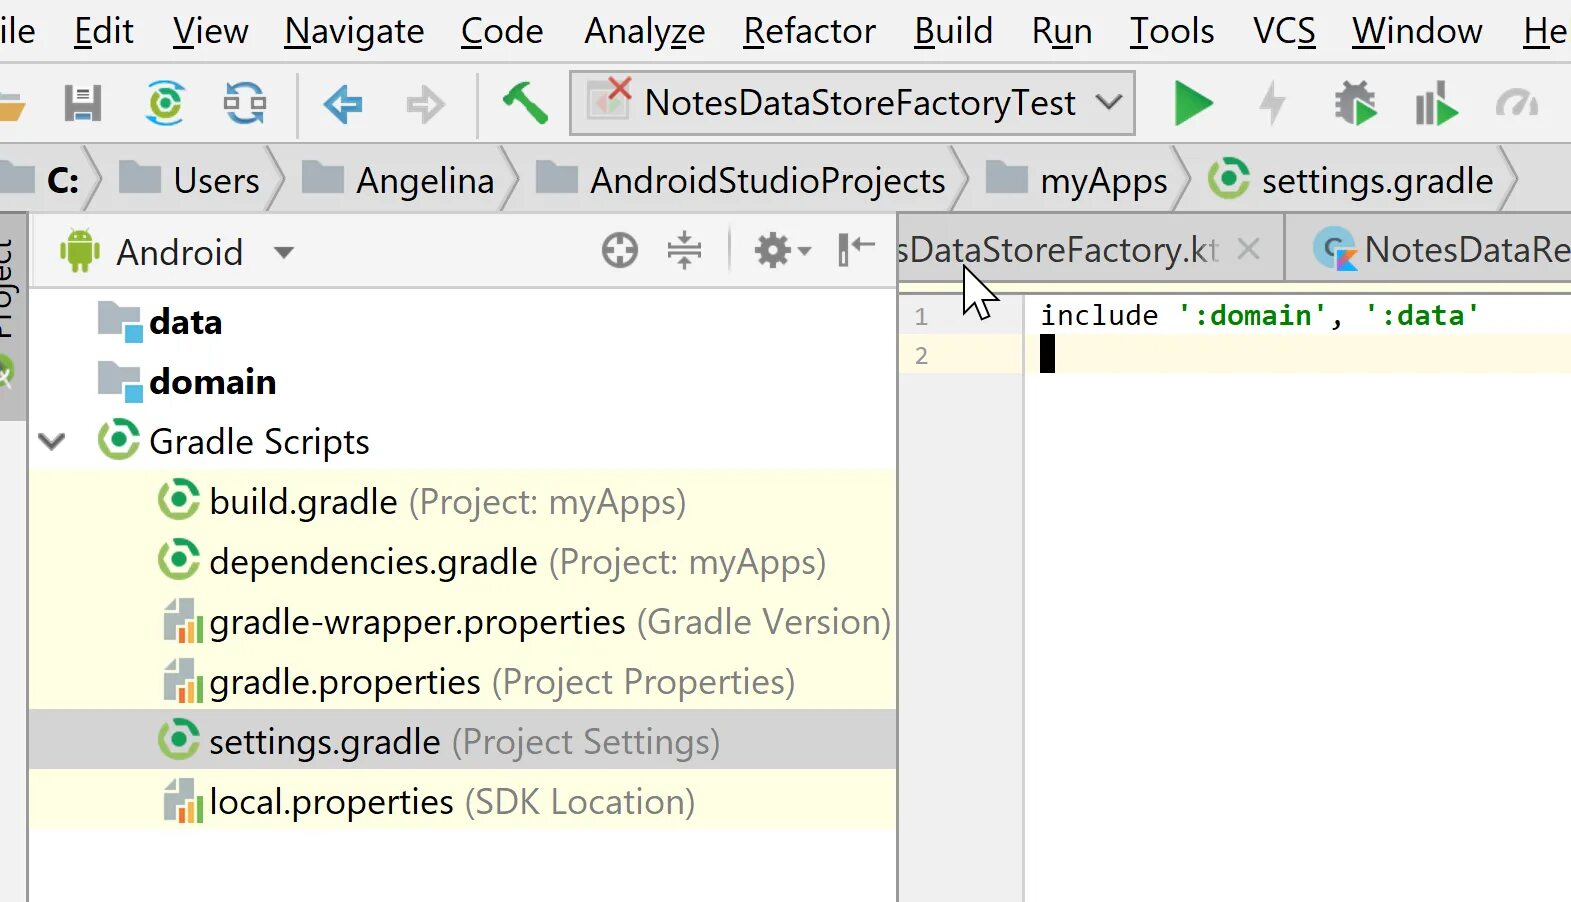Click the Make Project hammer icon
The image size is (1571, 902).
(x=525, y=102)
